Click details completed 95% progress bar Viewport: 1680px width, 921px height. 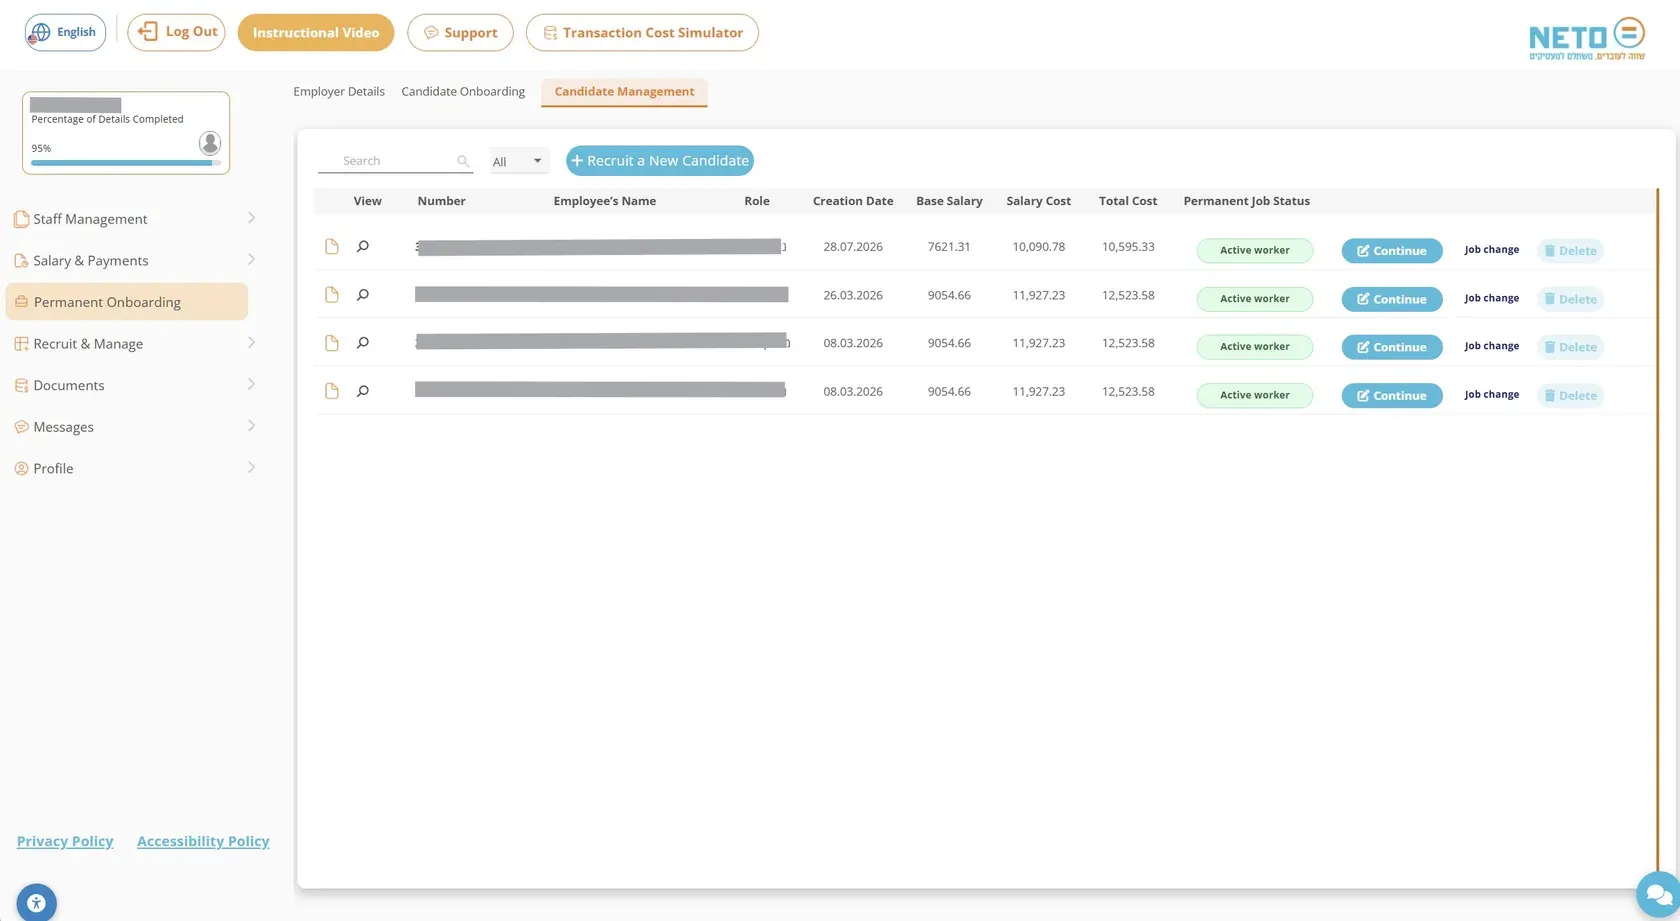(x=126, y=163)
